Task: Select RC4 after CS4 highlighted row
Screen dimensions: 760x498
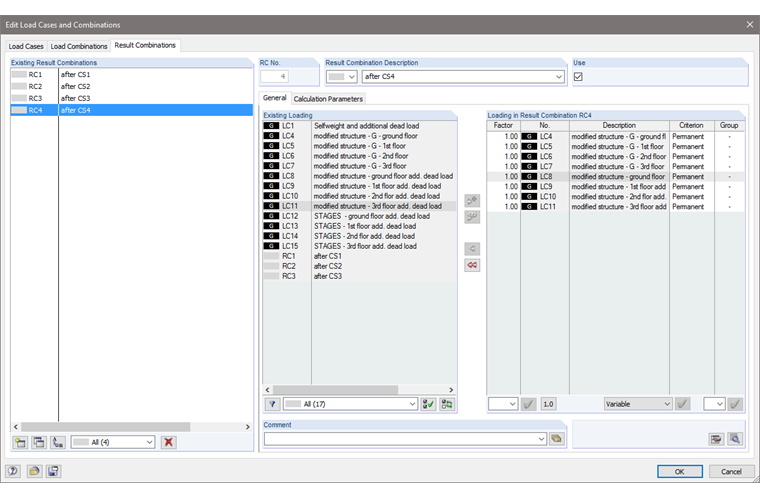Action: 131,110
